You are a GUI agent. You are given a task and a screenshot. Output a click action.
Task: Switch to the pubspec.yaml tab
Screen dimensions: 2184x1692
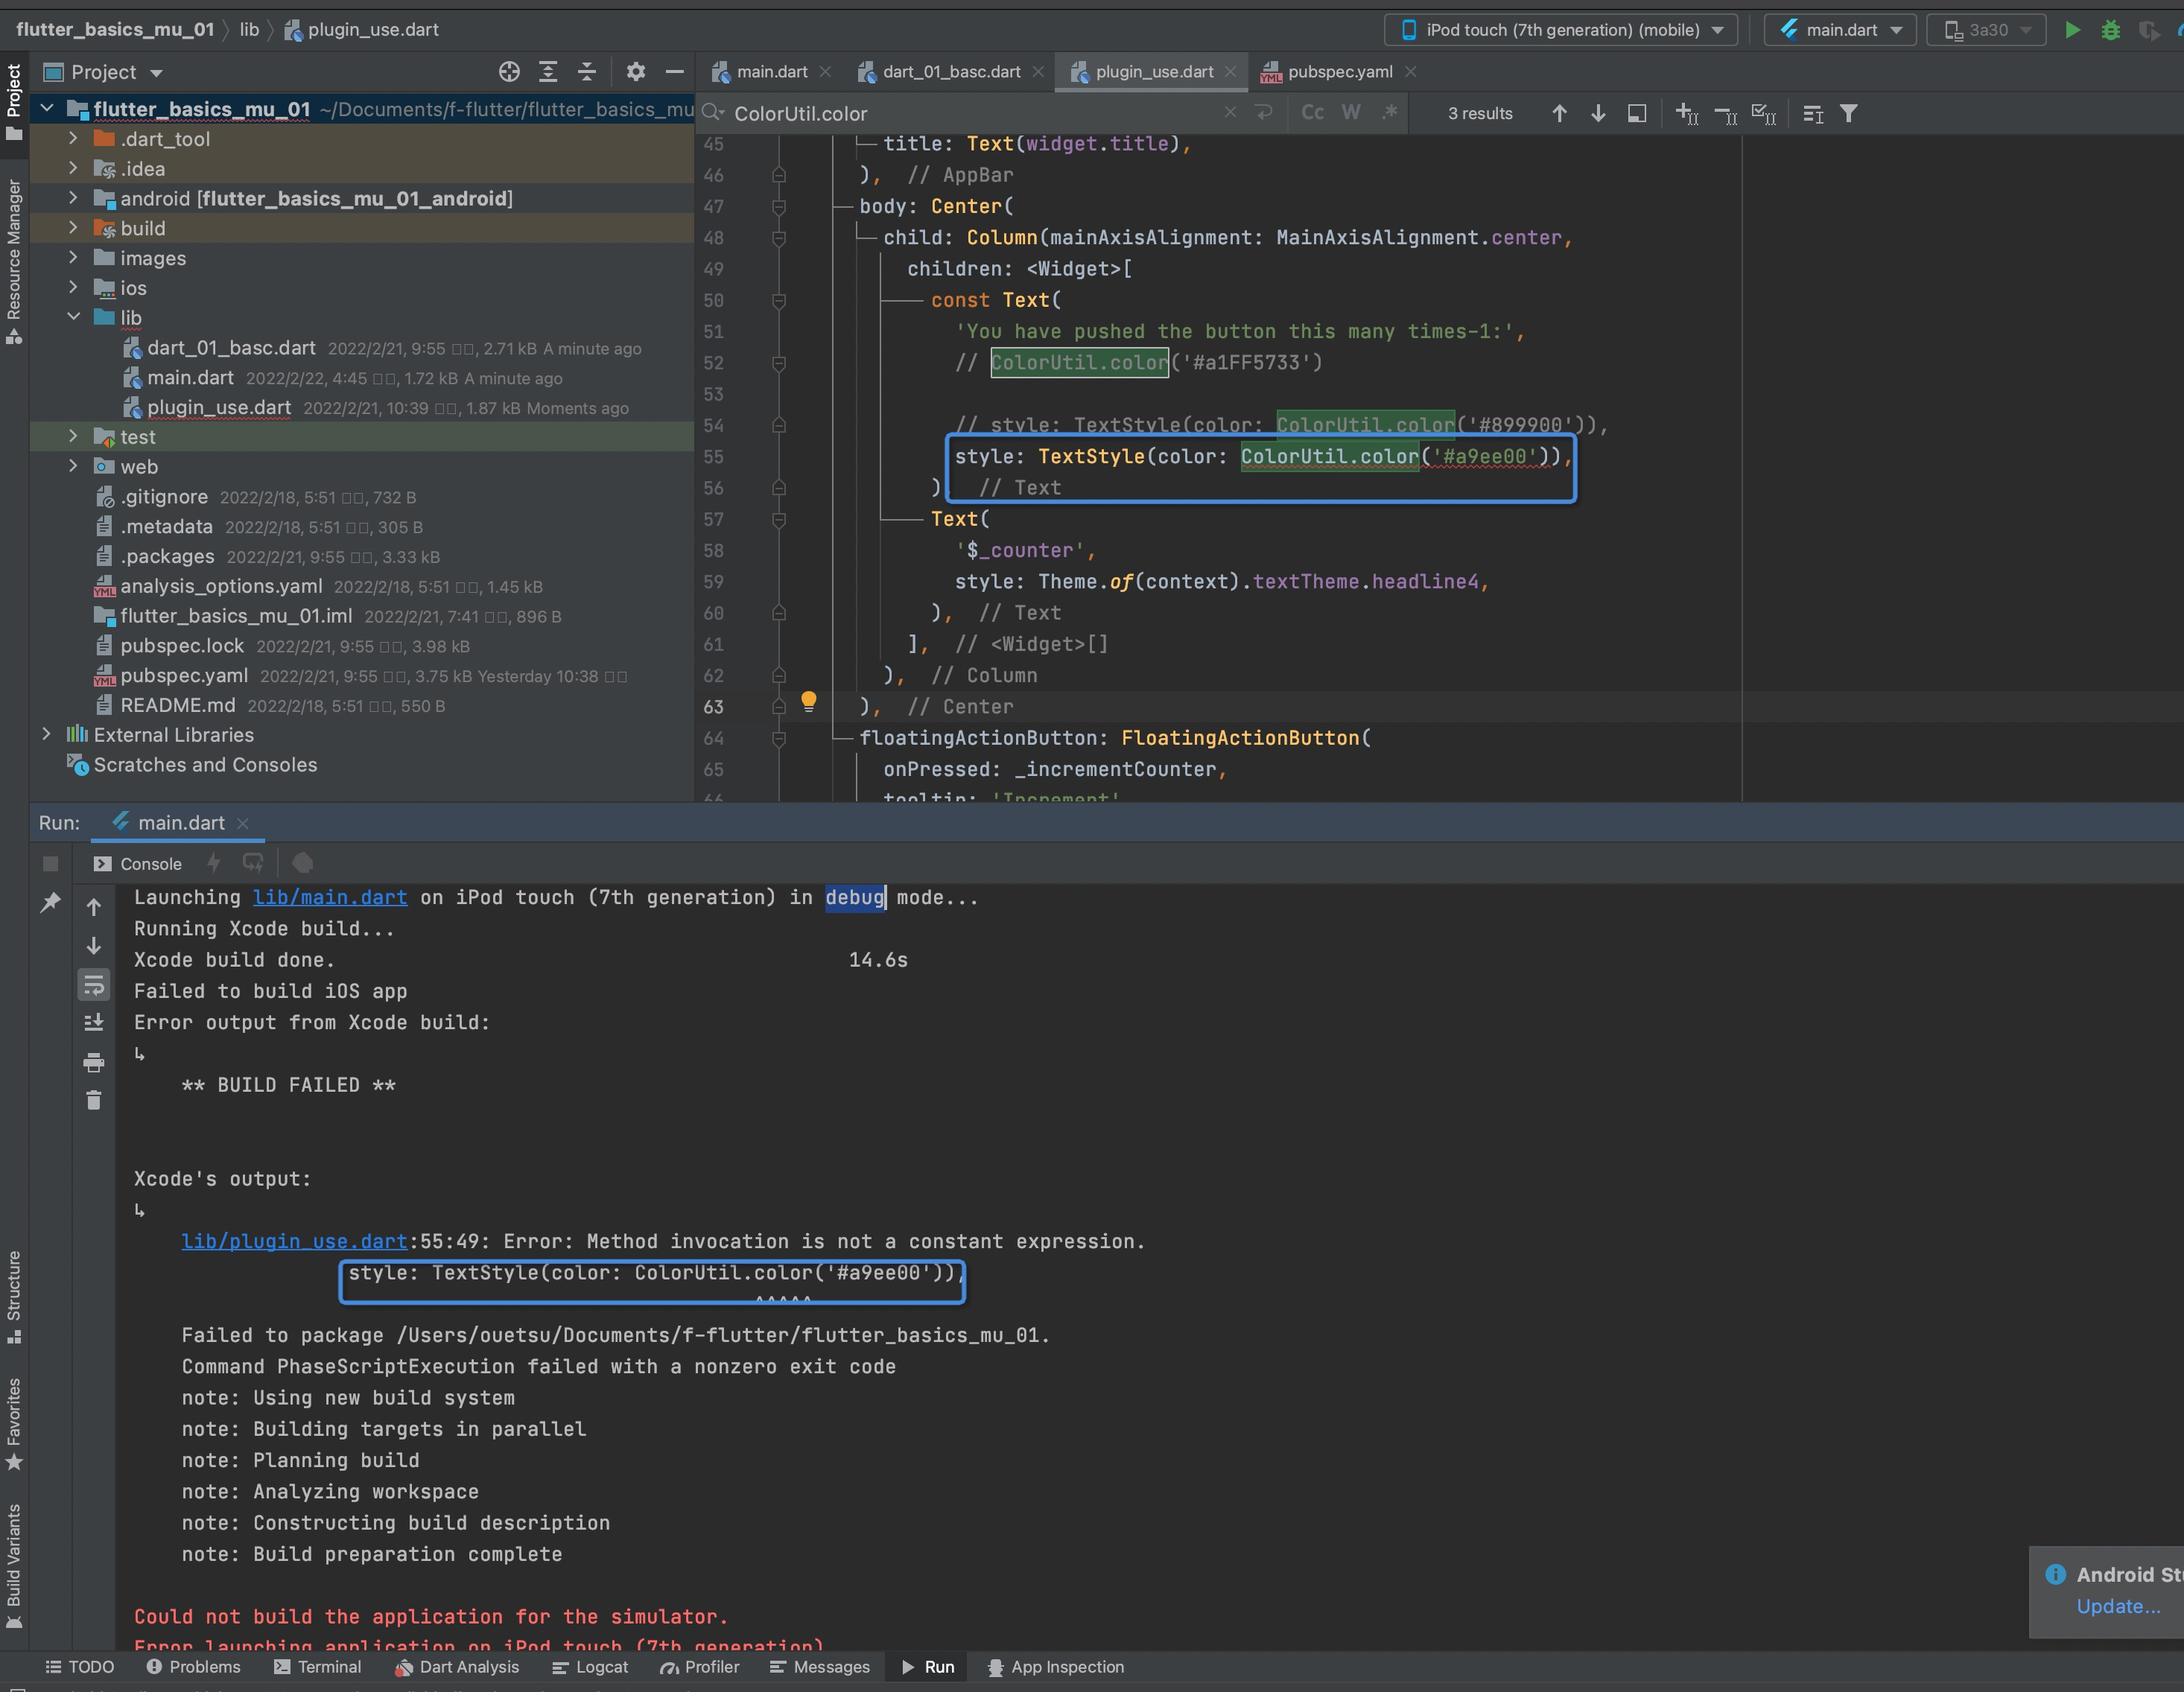(x=1339, y=72)
